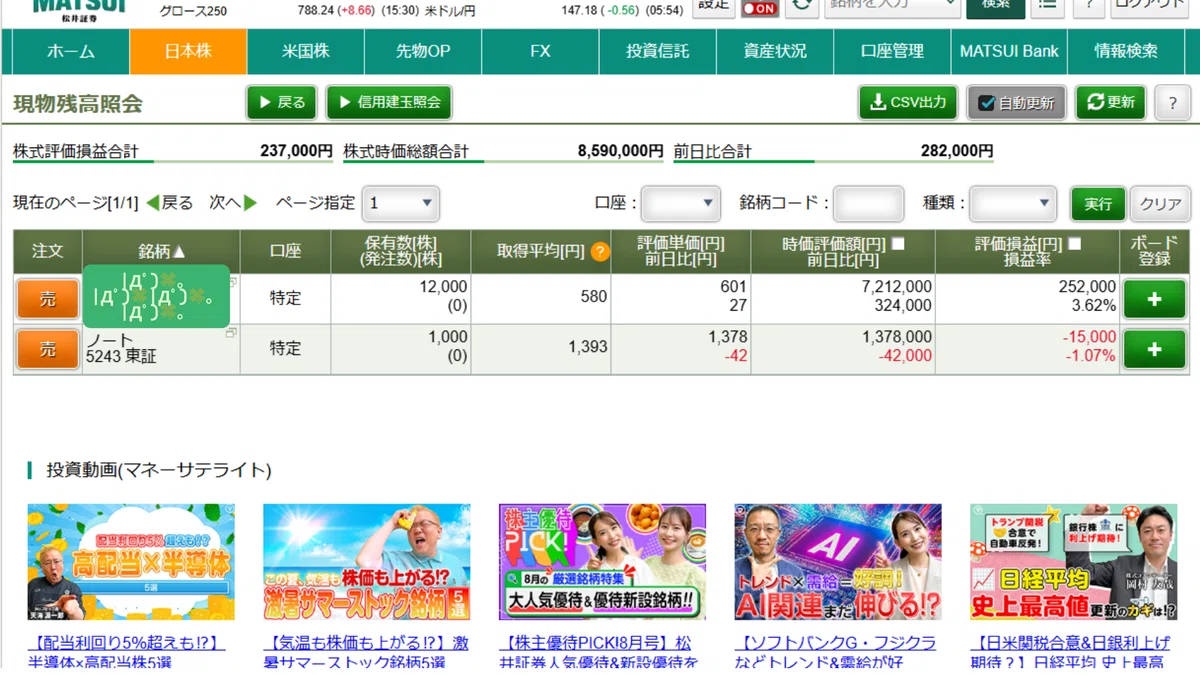Click the -15,000 loss value cell
1200x675 pixels.
point(1089,337)
